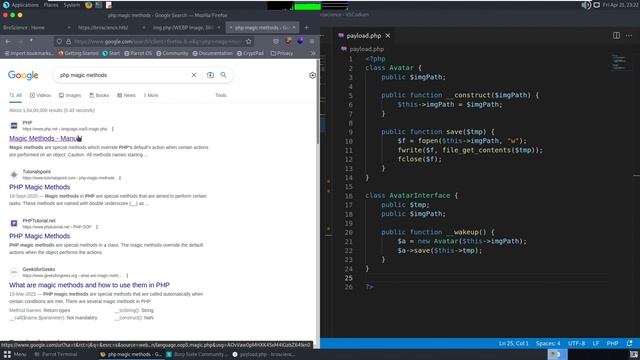640x360 pixels.
Task: Open the Community bookmark
Action: click(x=172, y=53)
